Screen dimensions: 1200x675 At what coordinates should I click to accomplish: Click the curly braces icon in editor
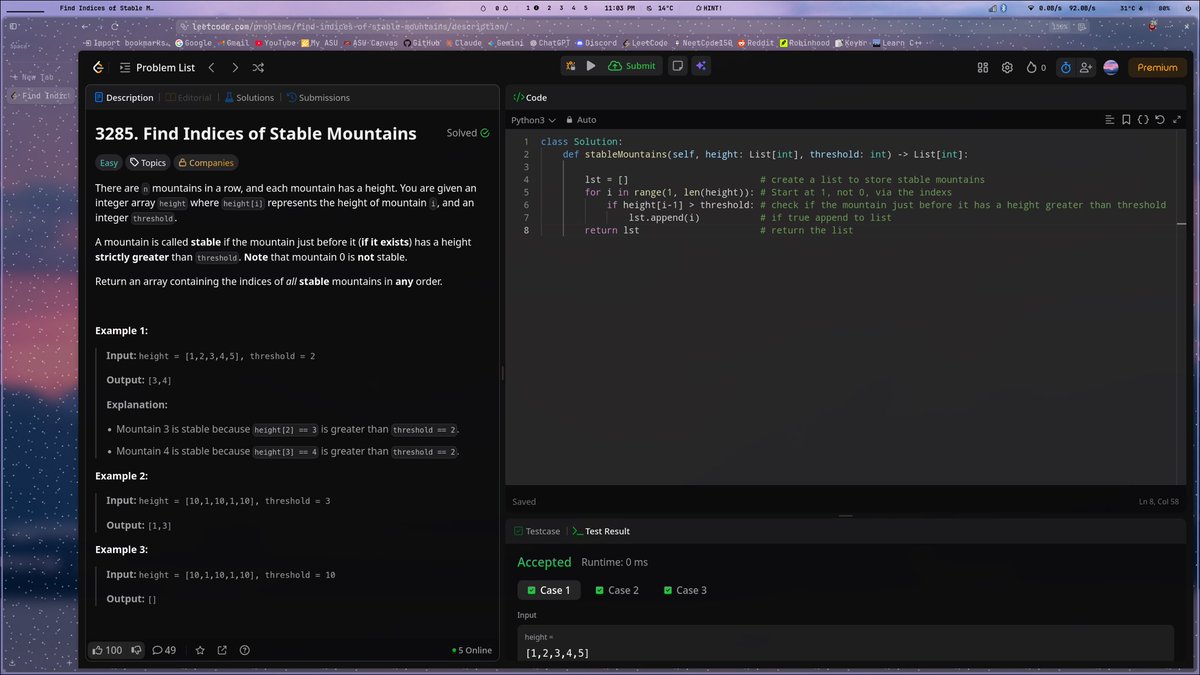click(x=1143, y=119)
